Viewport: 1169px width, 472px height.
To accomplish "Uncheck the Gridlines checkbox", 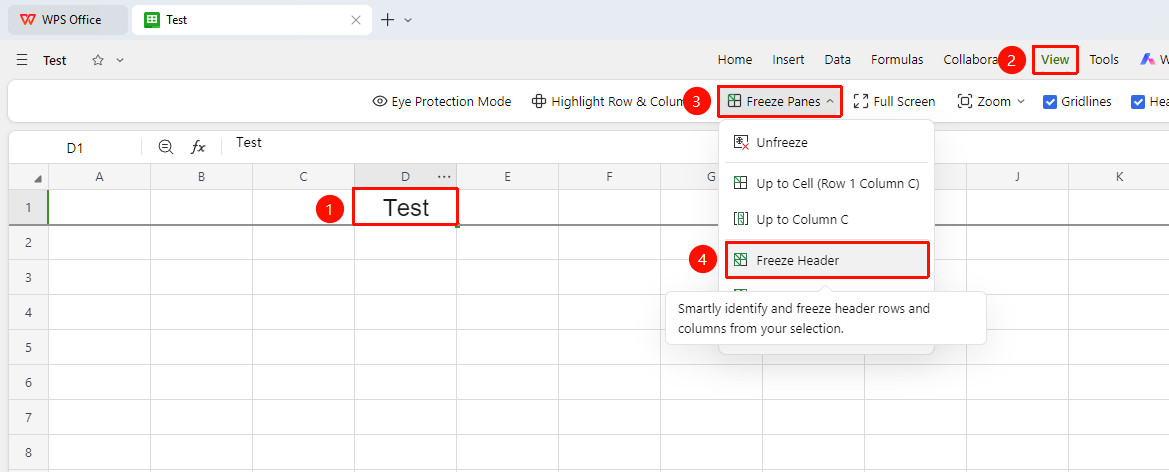I will (1050, 101).
